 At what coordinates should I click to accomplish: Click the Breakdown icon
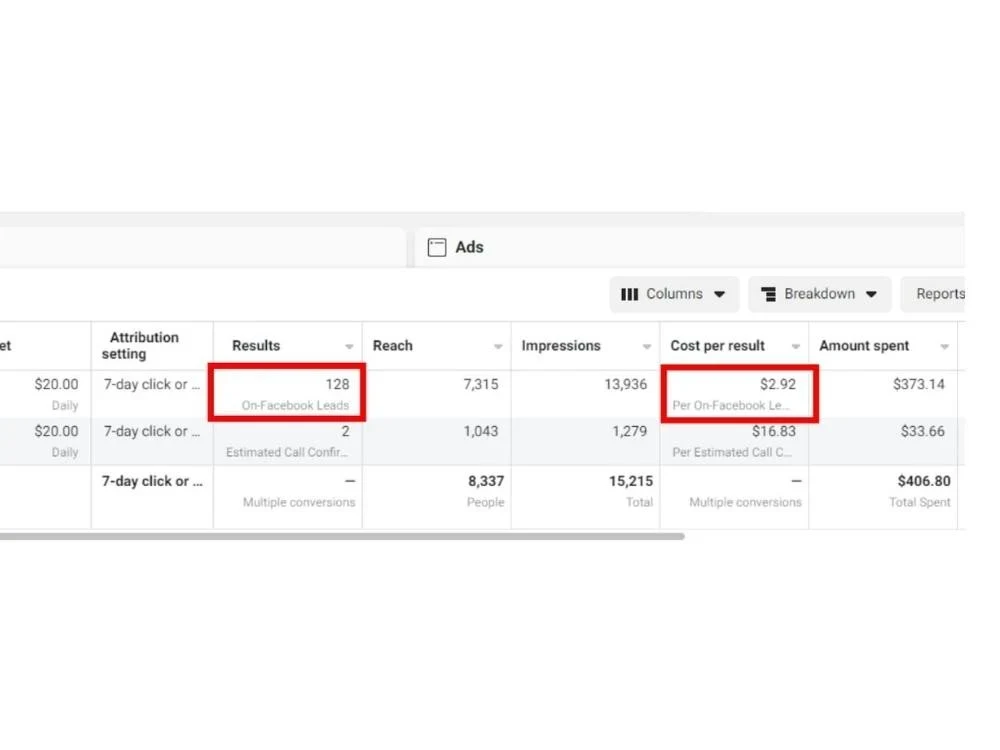pyautogui.click(x=768, y=294)
